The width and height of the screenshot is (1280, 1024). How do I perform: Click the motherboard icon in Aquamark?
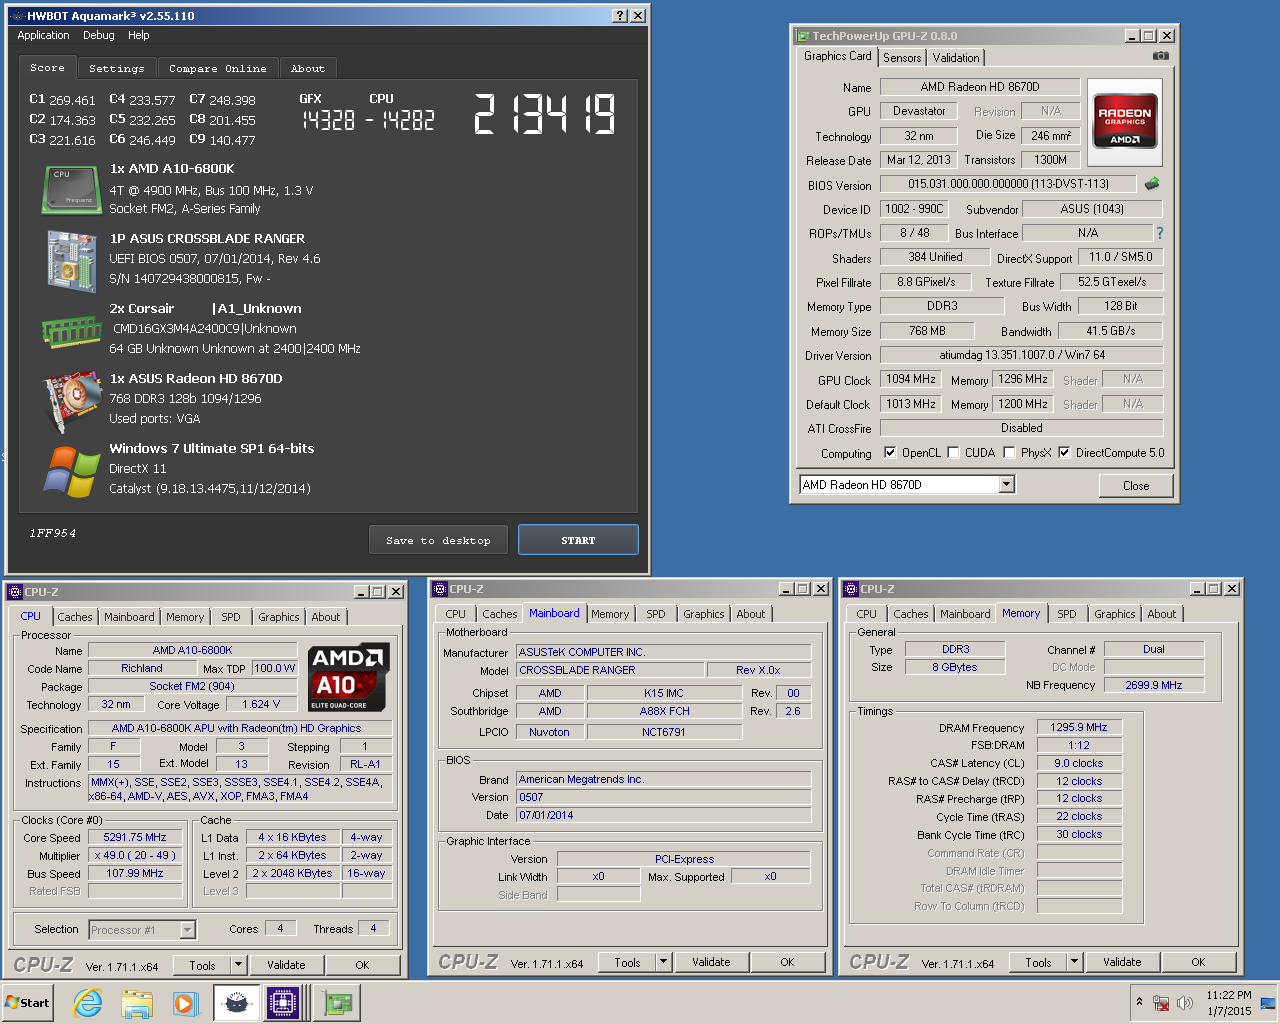pyautogui.click(x=71, y=260)
